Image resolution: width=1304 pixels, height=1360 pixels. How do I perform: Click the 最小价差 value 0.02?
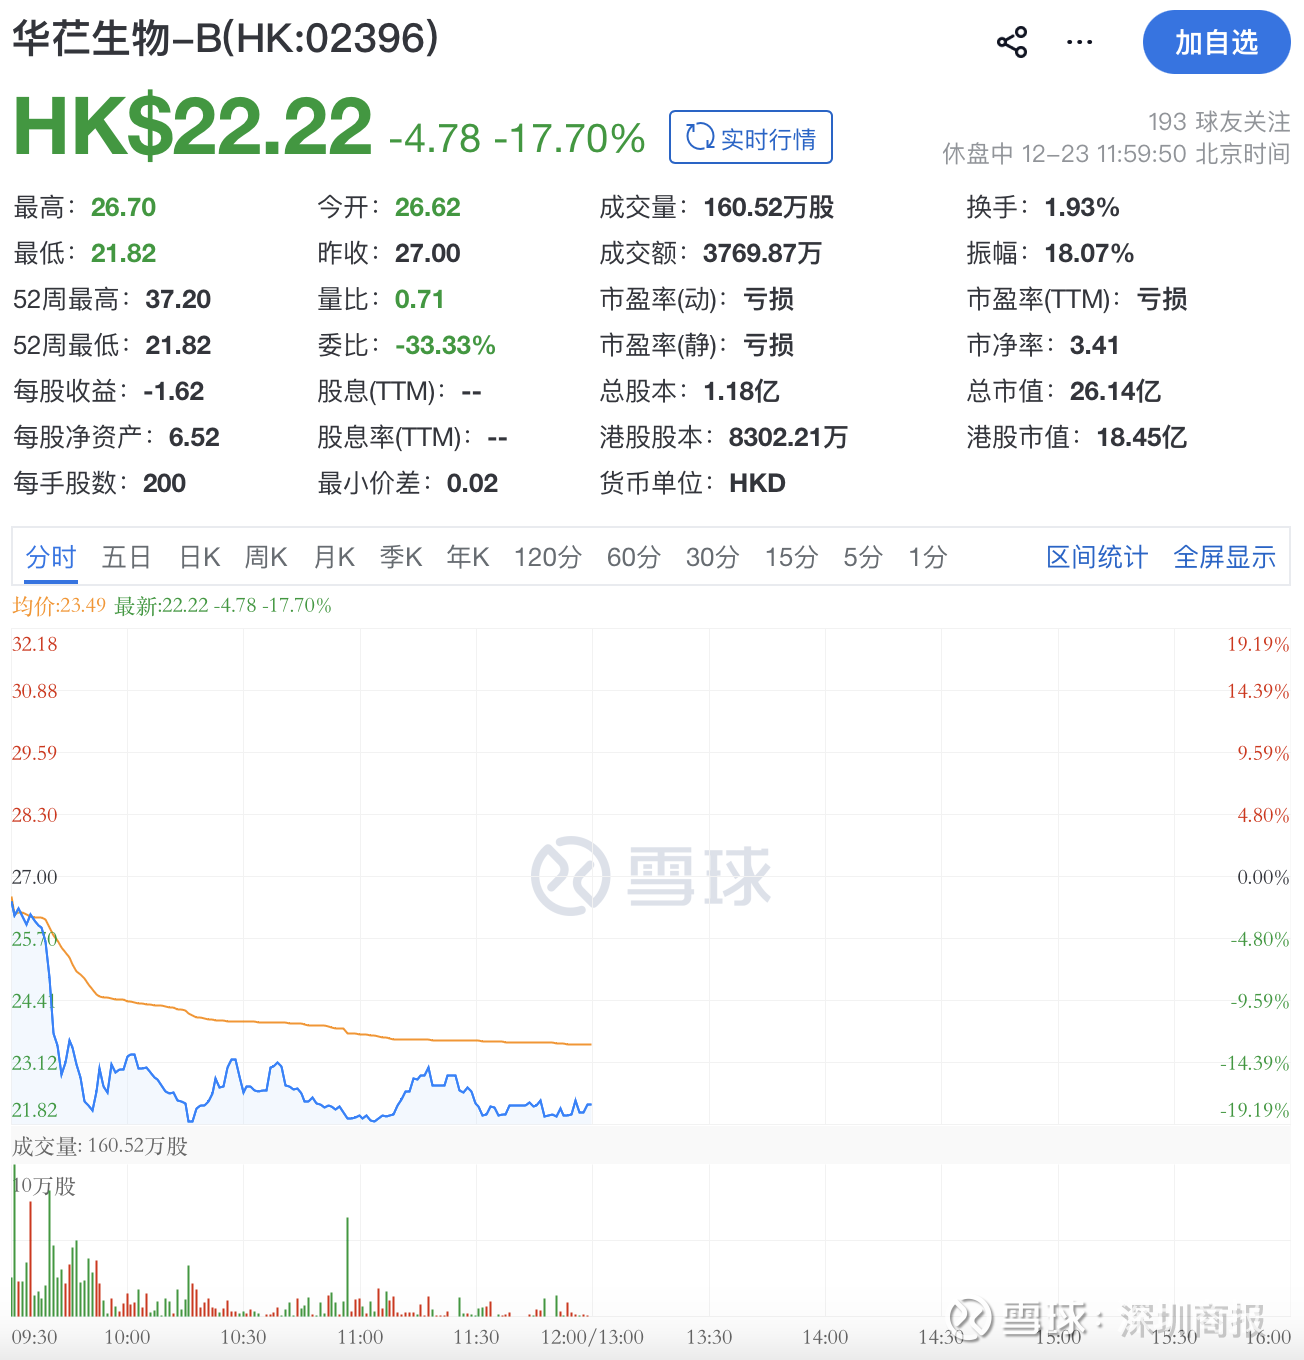(473, 483)
